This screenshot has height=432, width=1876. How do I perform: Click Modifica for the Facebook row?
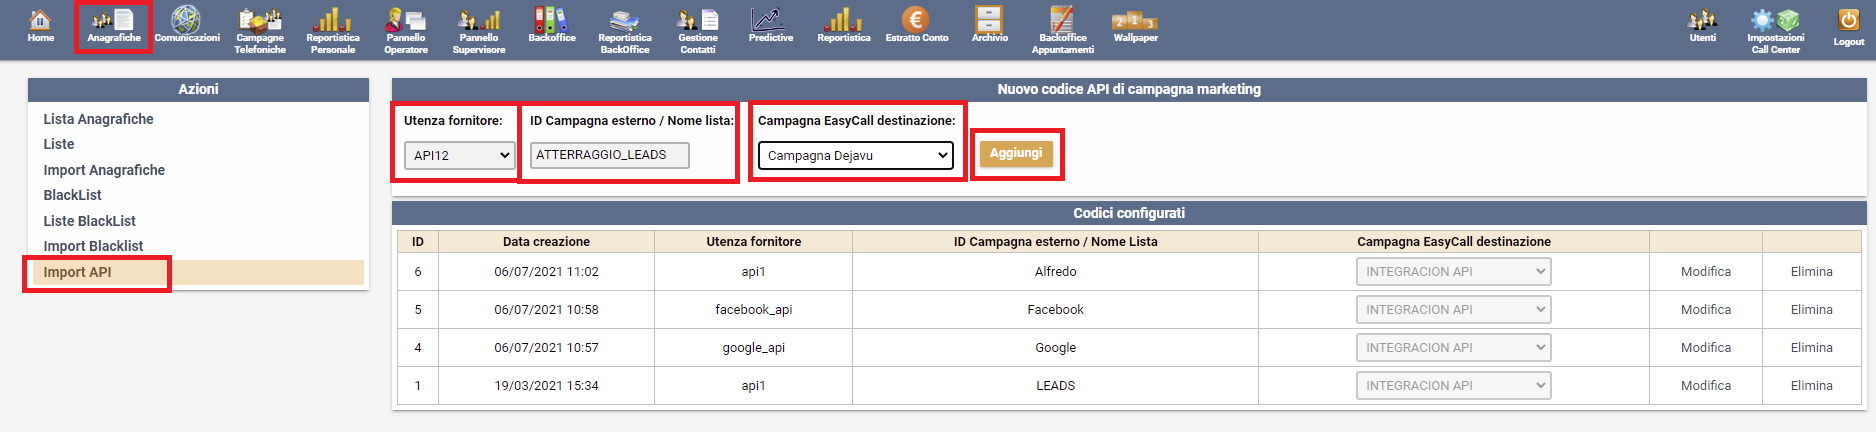click(x=1705, y=310)
